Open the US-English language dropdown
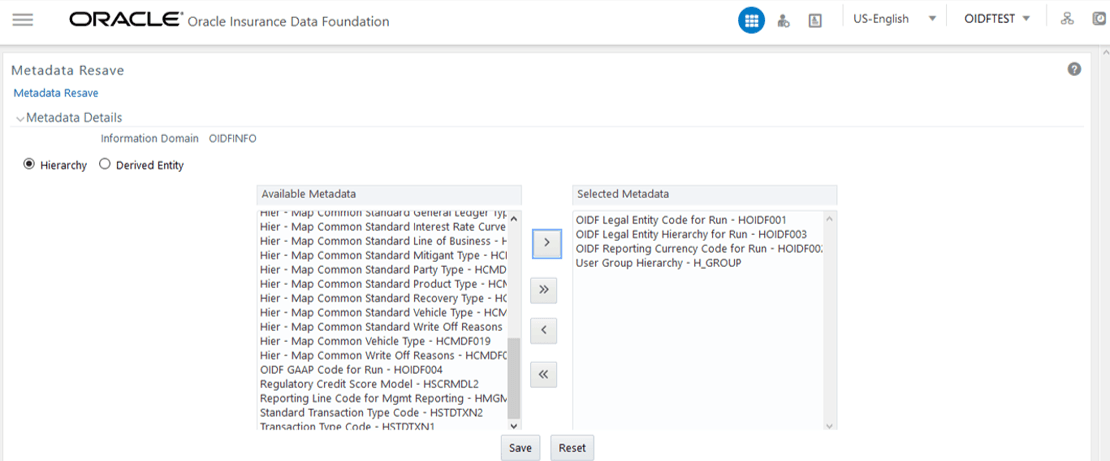 895,19
